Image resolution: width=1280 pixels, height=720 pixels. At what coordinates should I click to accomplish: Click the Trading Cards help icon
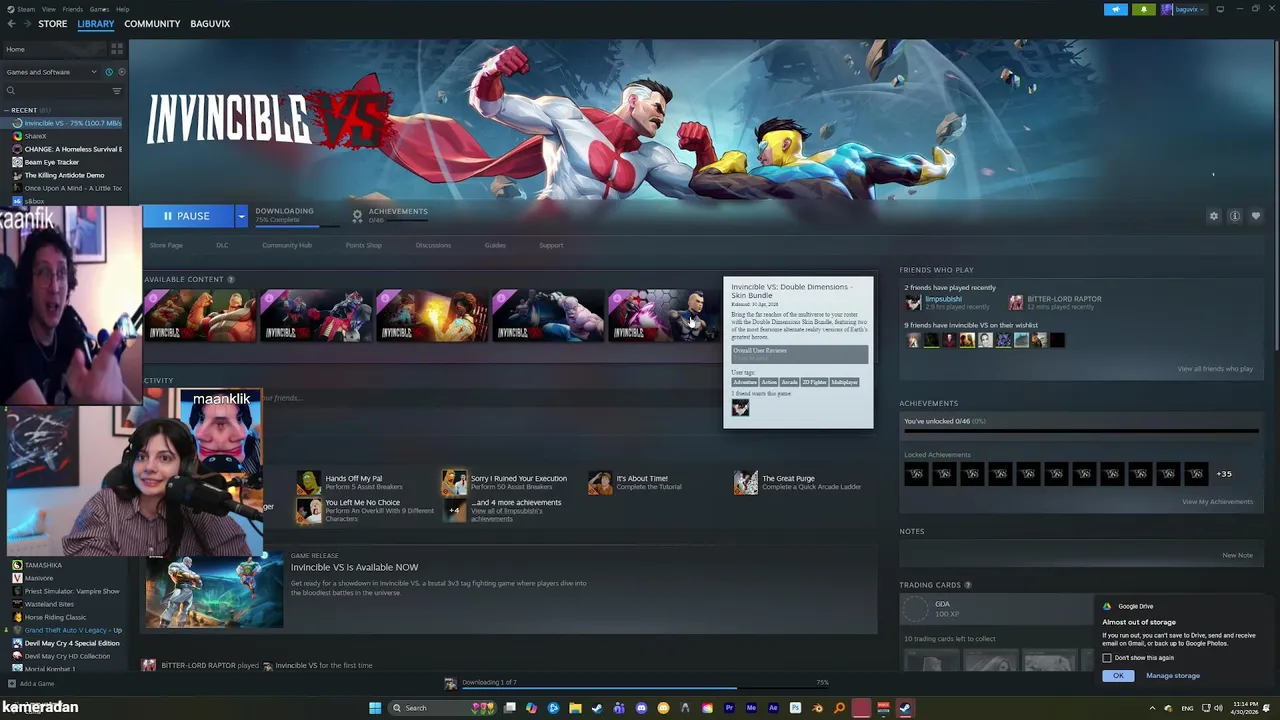[x=968, y=585]
